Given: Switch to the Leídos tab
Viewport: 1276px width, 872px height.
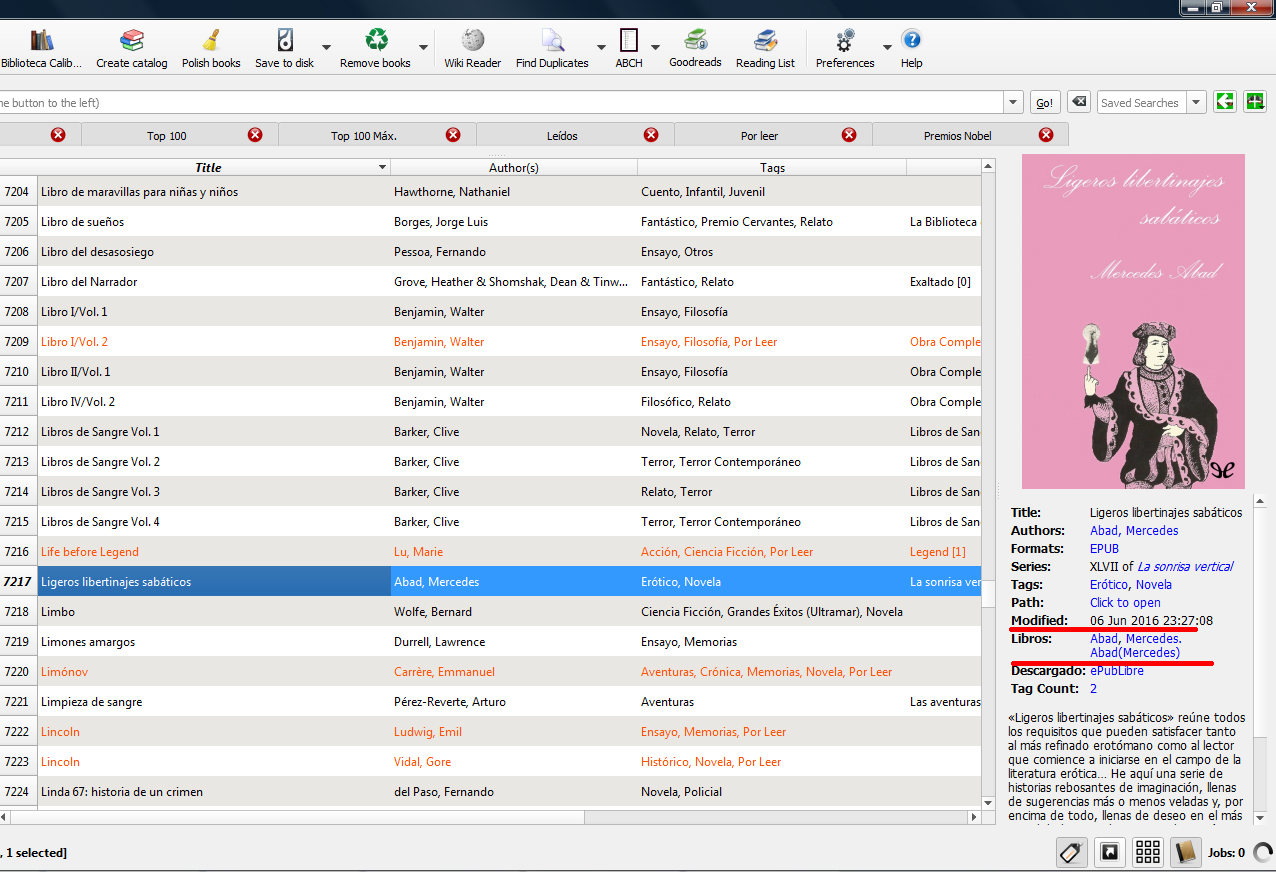Looking at the screenshot, I should click(x=562, y=136).
